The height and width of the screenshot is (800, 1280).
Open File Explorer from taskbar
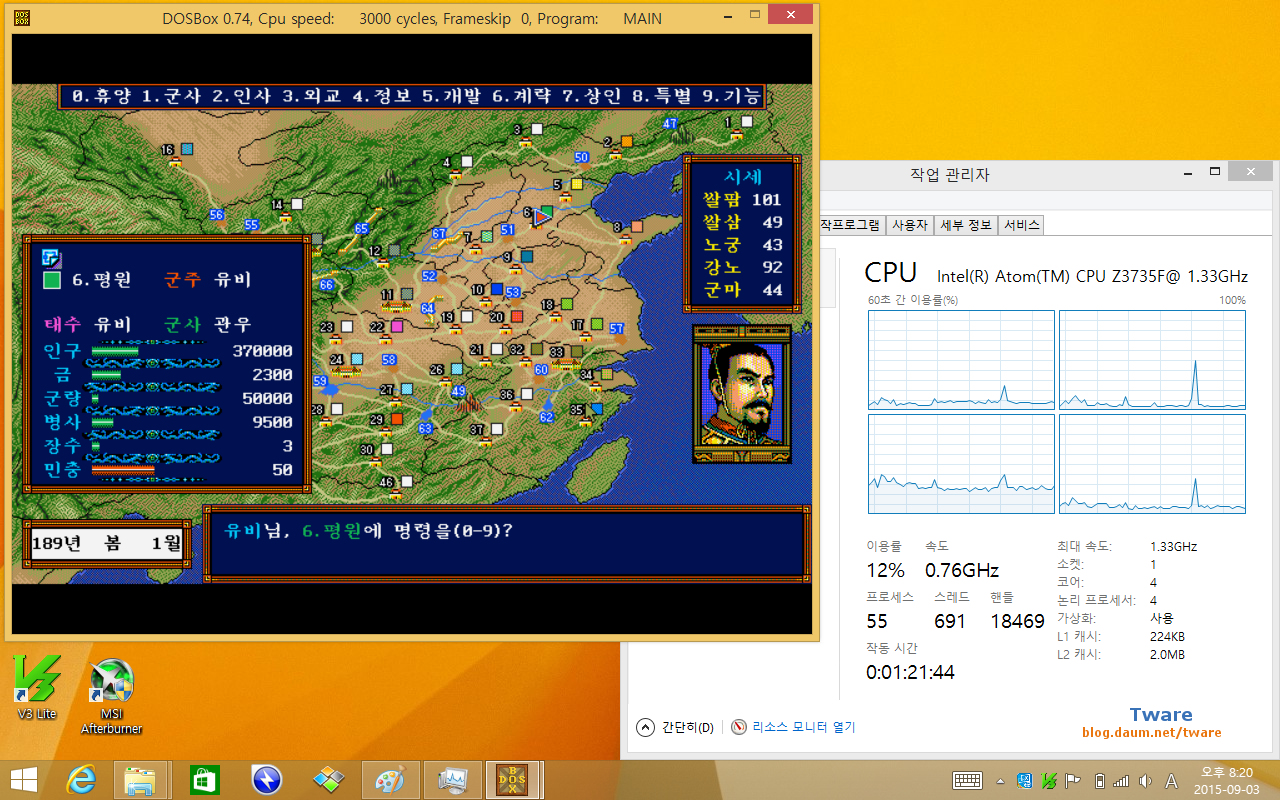point(140,779)
